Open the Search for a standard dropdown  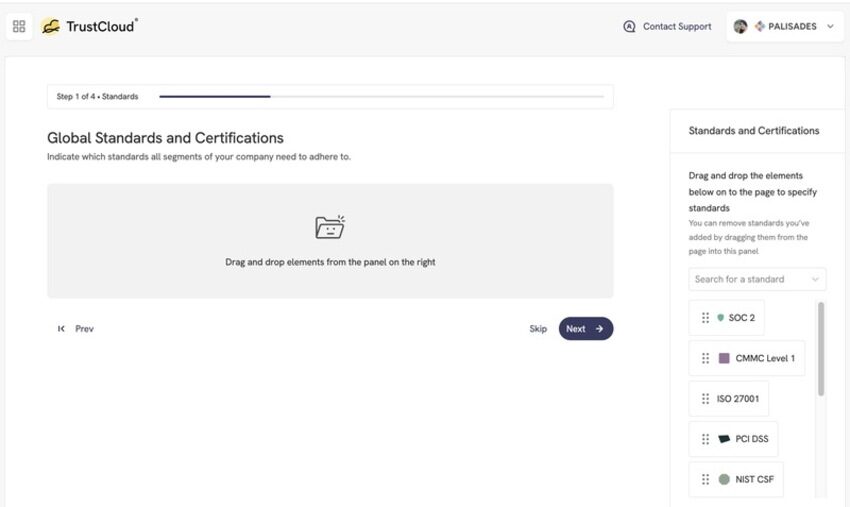point(757,279)
